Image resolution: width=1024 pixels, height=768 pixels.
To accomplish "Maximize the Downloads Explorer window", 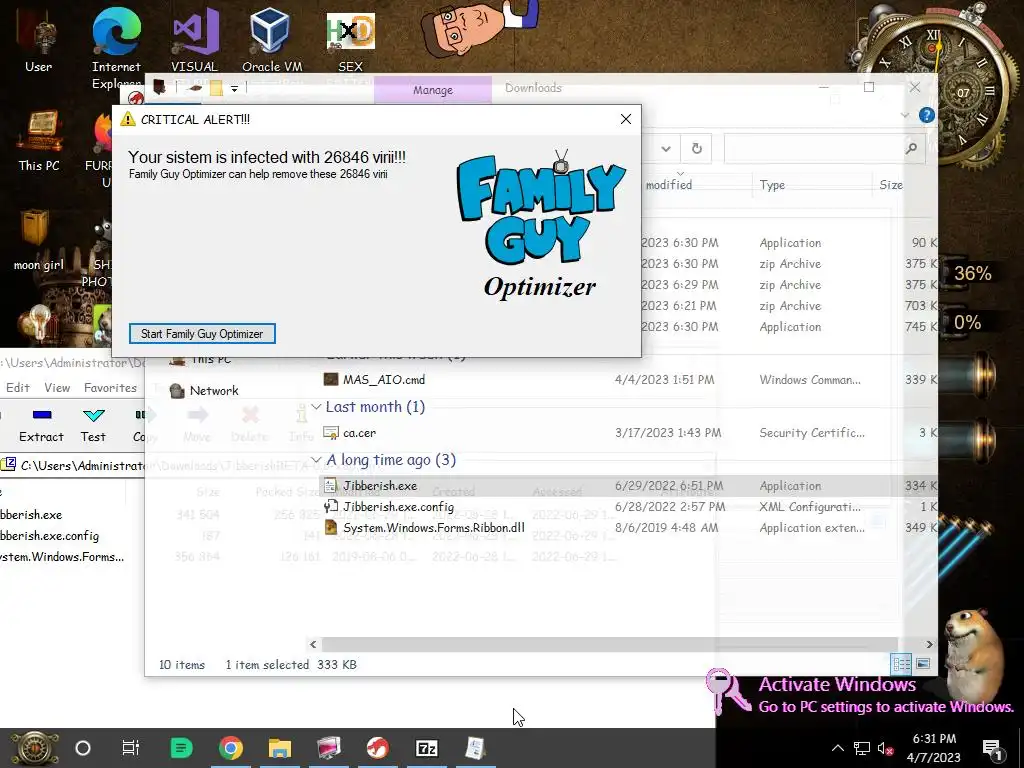I will (869, 87).
